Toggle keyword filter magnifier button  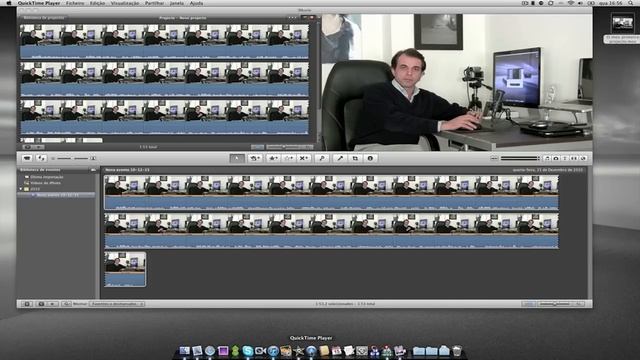tap(66, 304)
